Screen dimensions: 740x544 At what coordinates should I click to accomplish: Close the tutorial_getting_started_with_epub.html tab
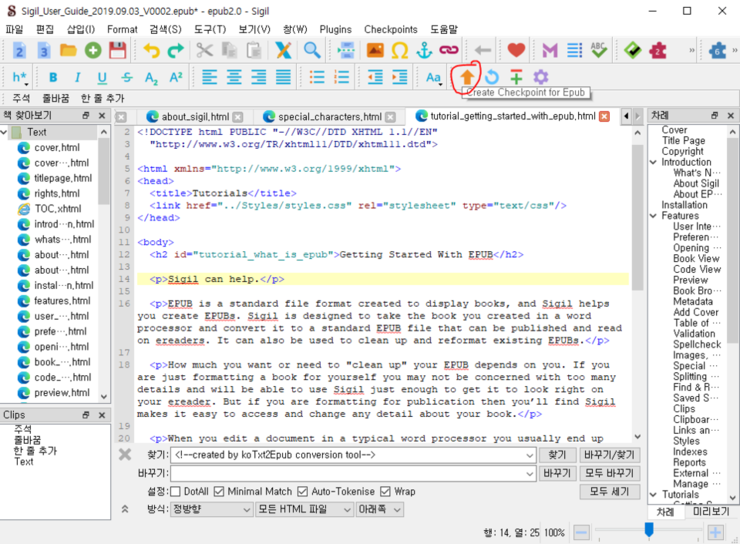[x=604, y=116]
